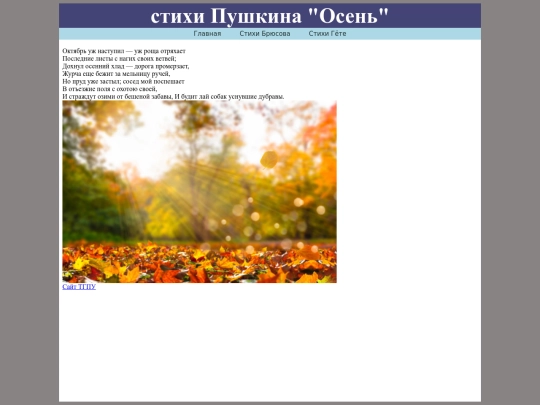540x405 pixels.
Task: Click the line starting Но пруд уже застыл
Action: click(124, 81)
